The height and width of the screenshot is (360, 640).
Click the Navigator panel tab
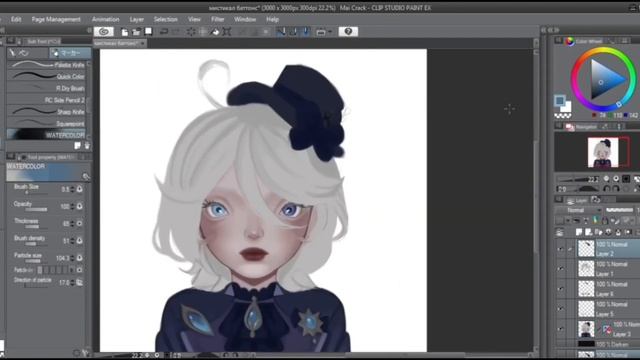pyautogui.click(x=582, y=127)
